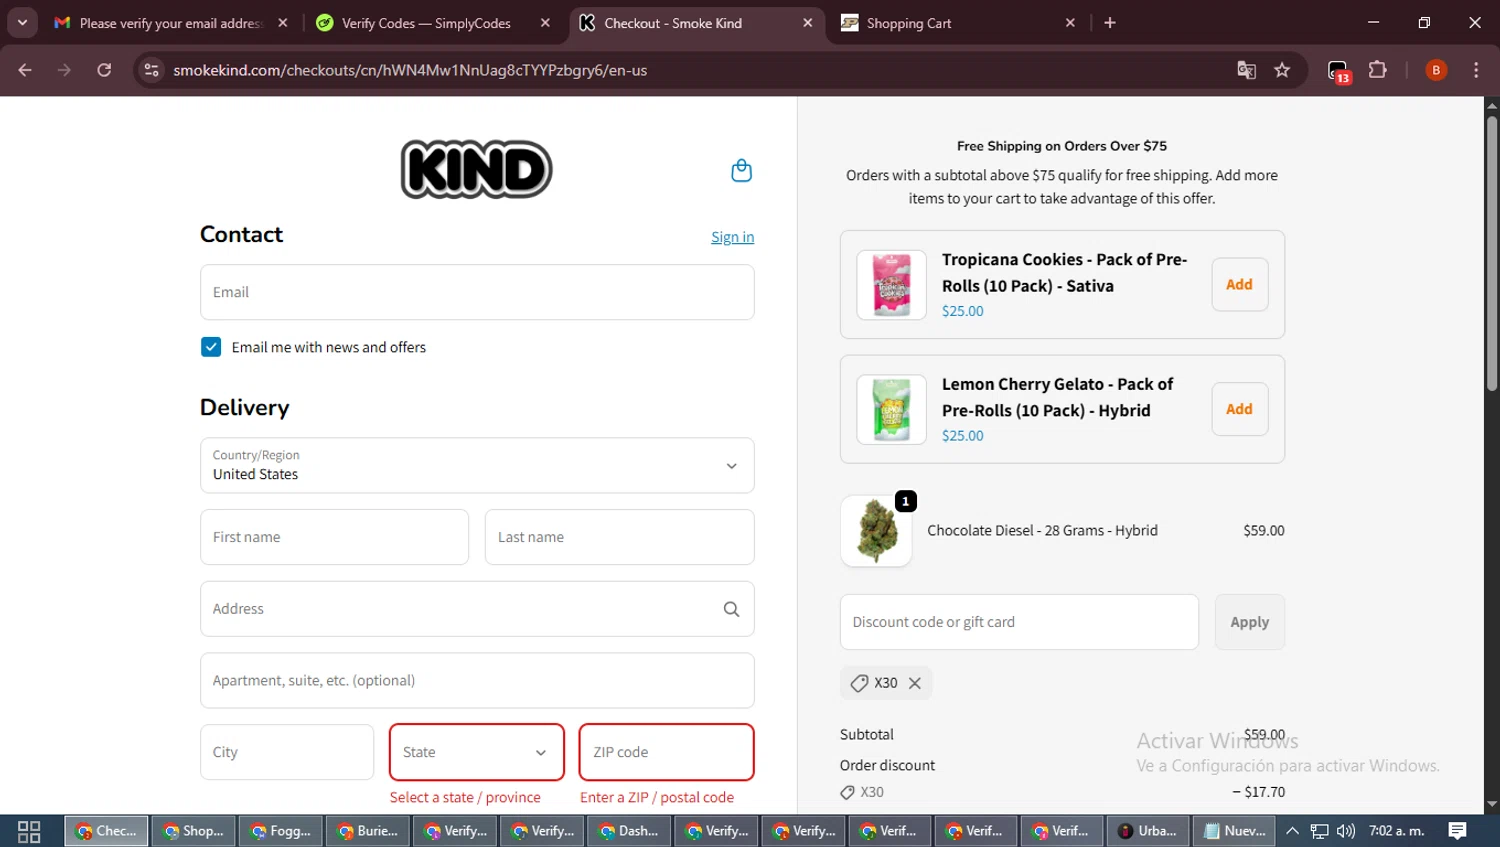The height and width of the screenshot is (847, 1500).
Task: Click the Apartment, suite optional field
Action: pos(477,681)
